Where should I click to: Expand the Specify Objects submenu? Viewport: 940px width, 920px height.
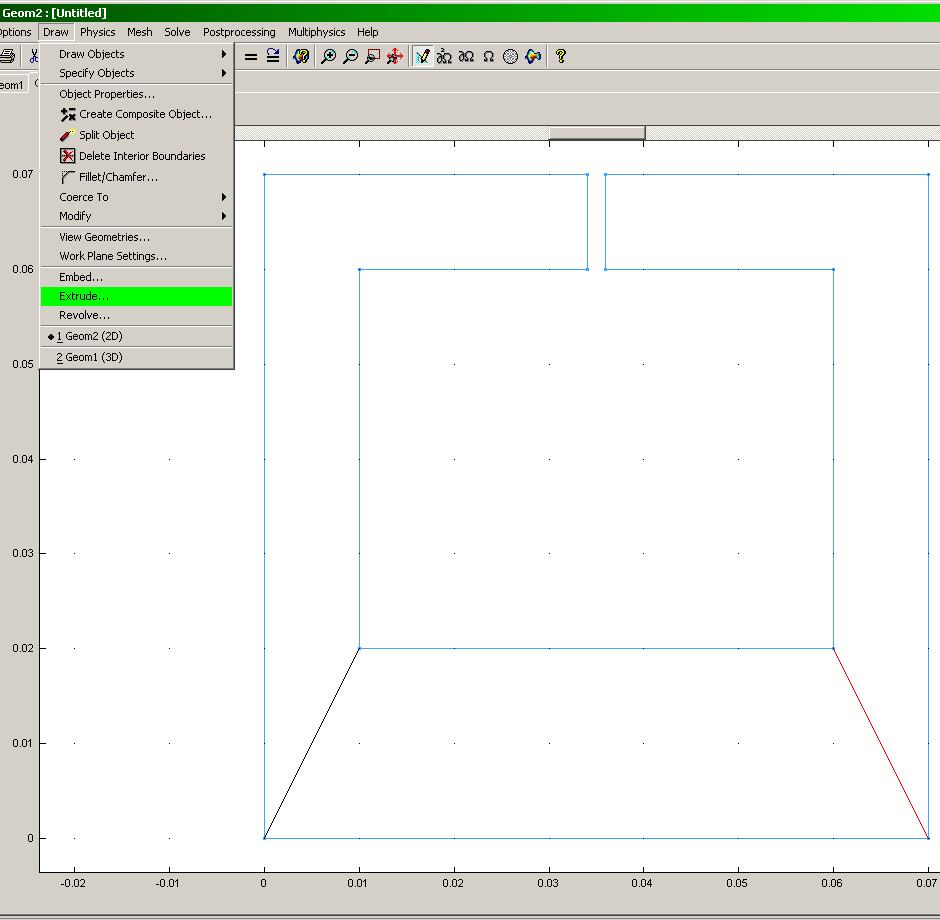tap(137, 73)
